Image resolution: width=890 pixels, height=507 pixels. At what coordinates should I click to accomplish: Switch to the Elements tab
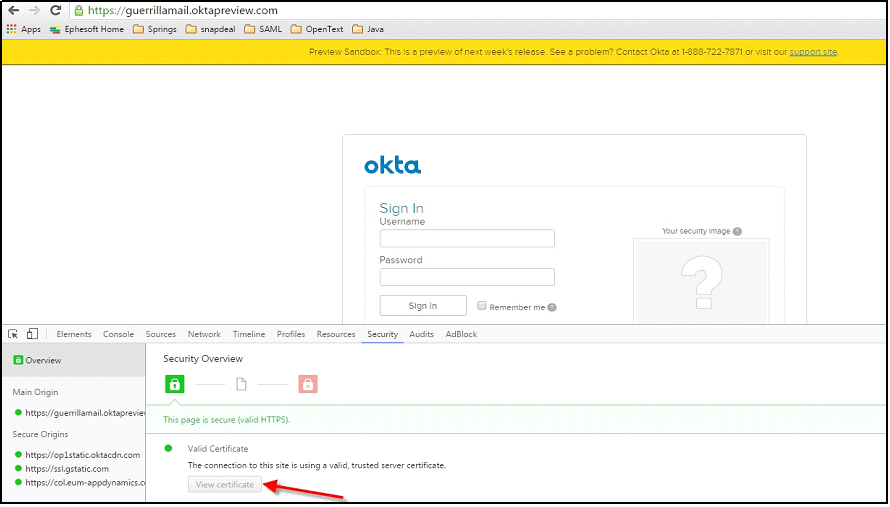click(x=74, y=334)
